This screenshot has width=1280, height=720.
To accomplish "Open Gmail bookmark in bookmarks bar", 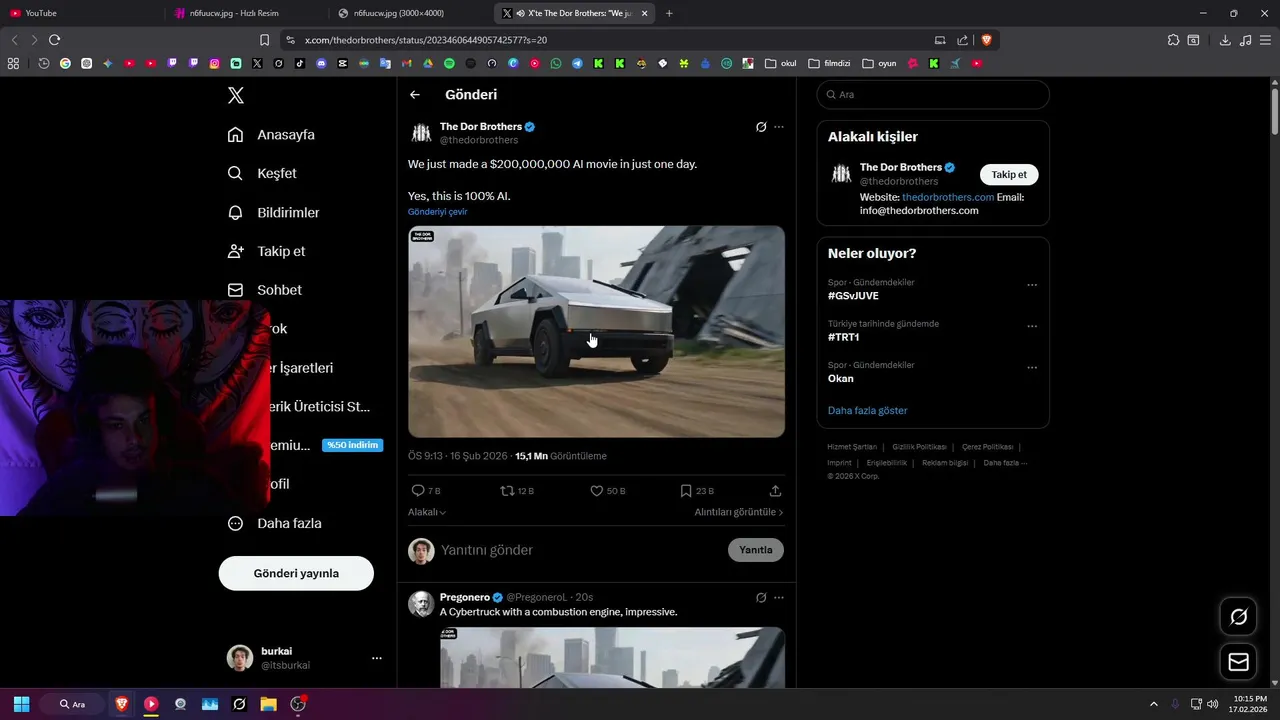I will (x=406, y=63).
